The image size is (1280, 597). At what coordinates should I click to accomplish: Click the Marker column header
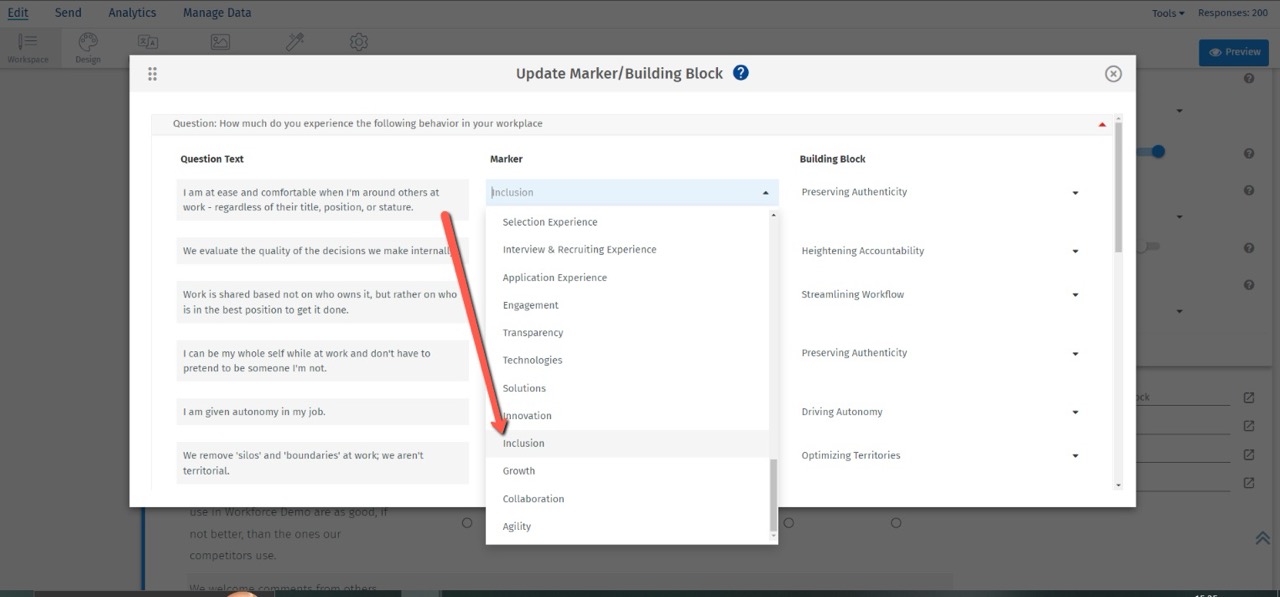click(x=506, y=159)
